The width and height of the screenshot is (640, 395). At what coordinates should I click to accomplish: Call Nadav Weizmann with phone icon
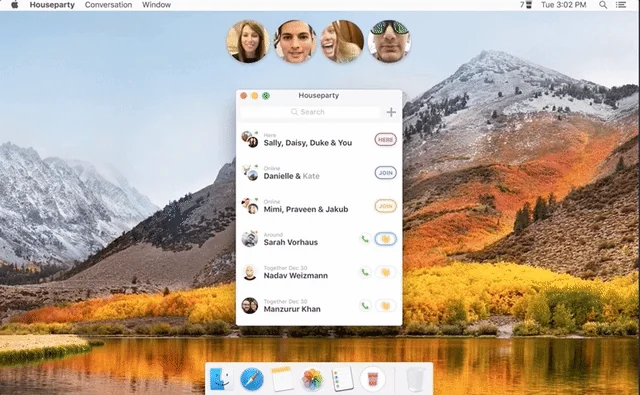[x=365, y=272]
